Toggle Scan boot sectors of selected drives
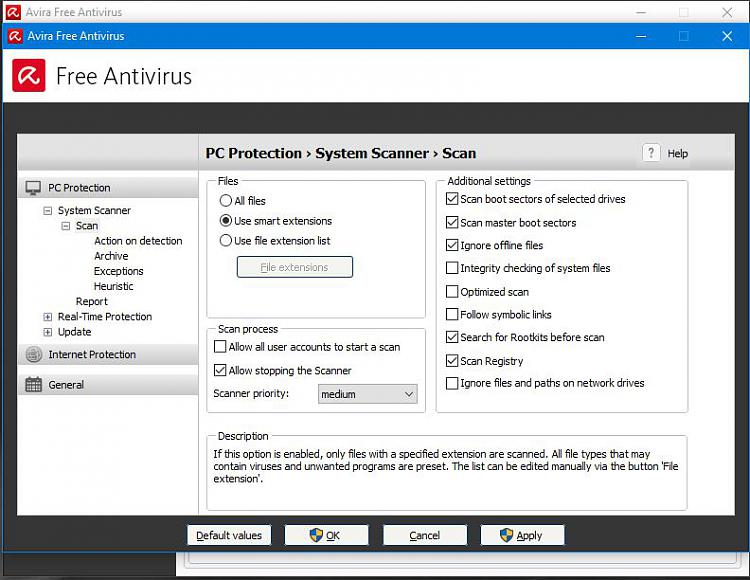 pyautogui.click(x=452, y=198)
